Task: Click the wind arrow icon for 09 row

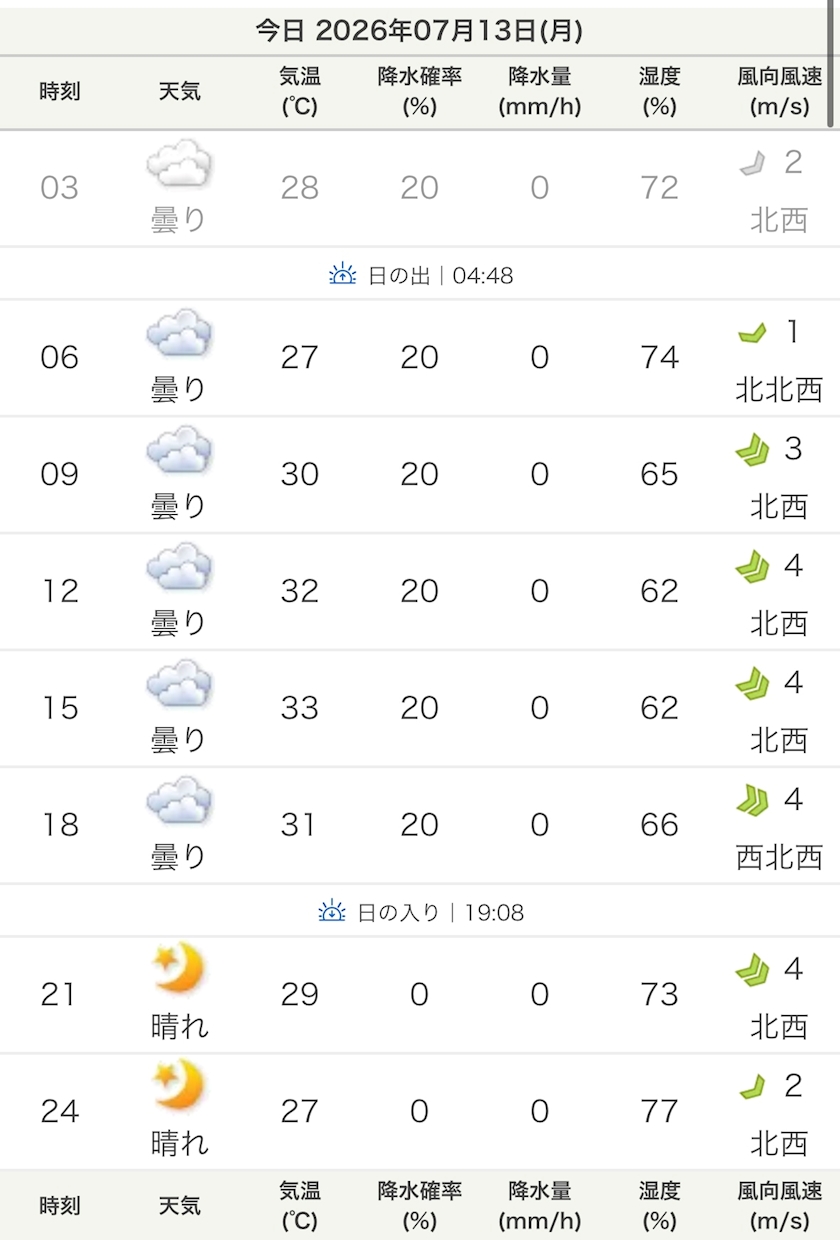Action: pos(752,450)
